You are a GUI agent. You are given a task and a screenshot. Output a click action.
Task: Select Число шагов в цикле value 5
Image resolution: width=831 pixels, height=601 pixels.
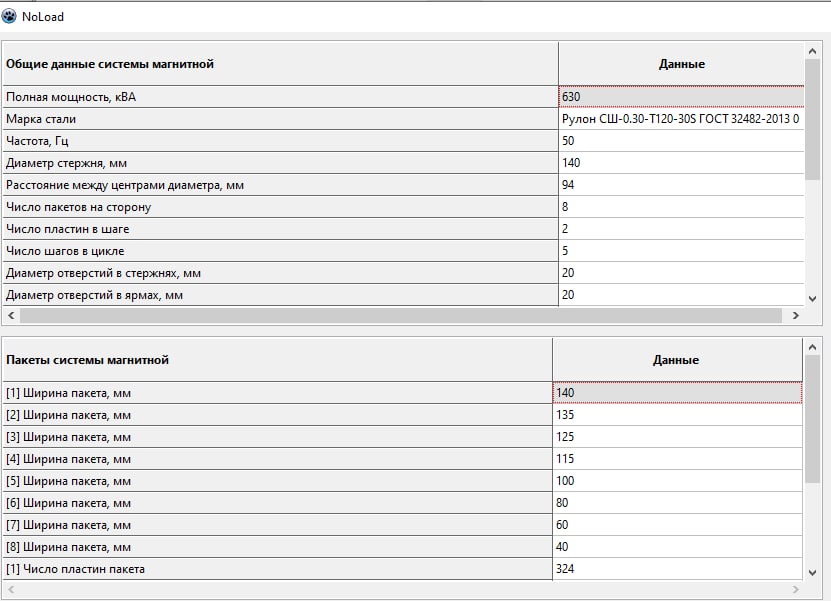(681, 251)
